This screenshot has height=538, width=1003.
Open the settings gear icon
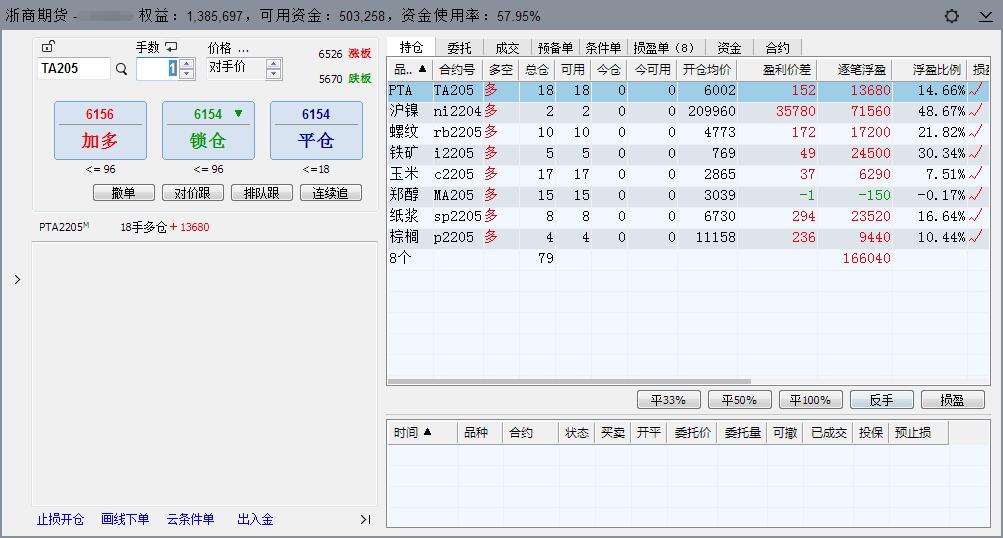click(x=951, y=16)
